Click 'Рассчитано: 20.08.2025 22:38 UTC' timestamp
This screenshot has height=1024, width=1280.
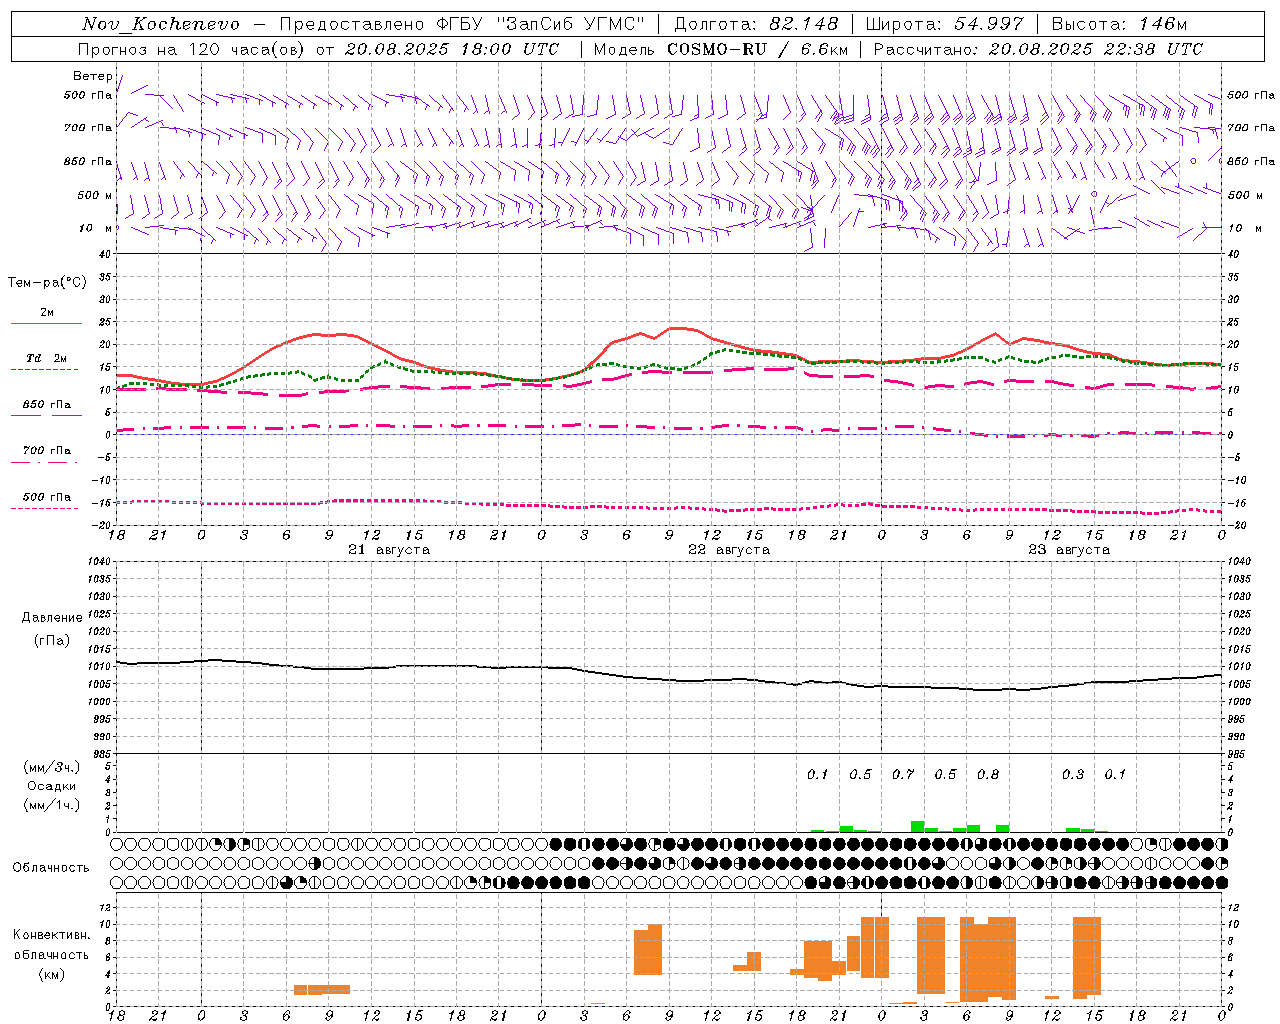[1038, 49]
